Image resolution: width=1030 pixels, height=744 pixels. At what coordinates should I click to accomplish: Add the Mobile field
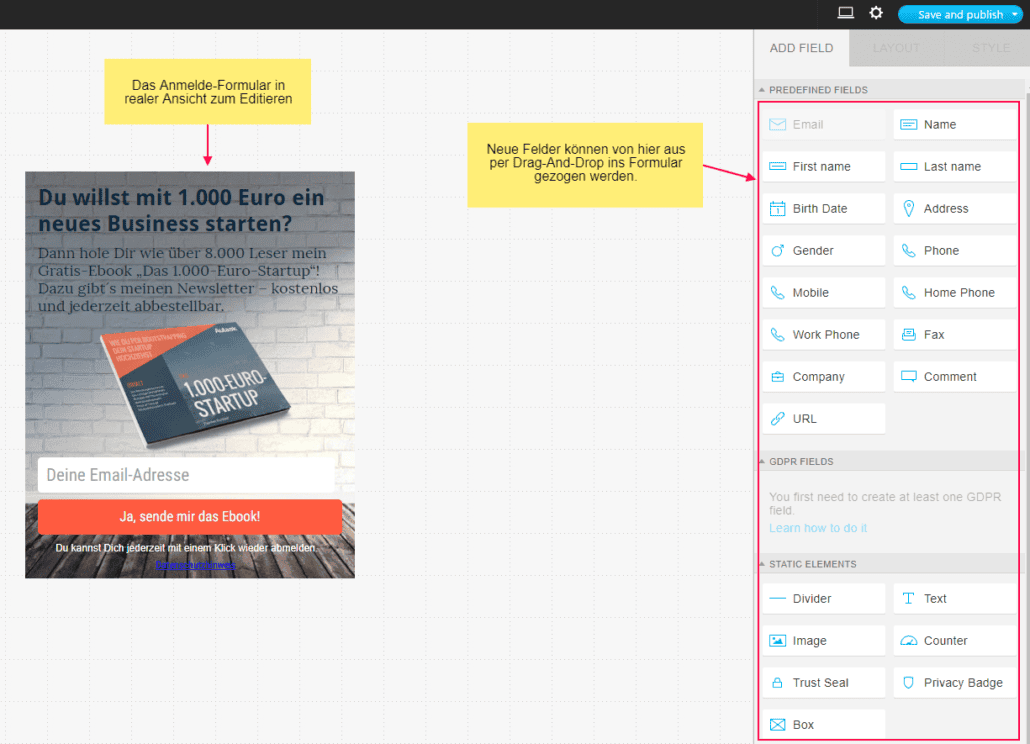point(824,293)
